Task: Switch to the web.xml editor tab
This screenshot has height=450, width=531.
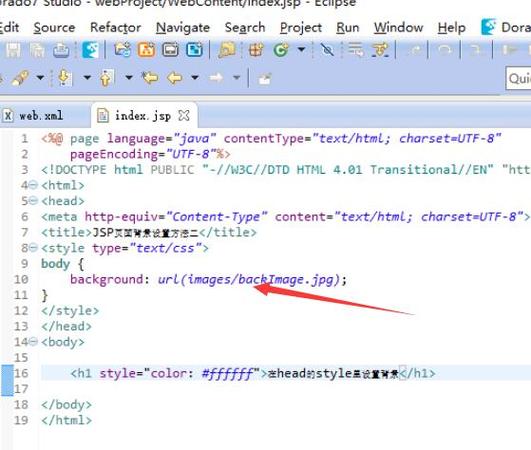Action: pyautogui.click(x=41, y=116)
